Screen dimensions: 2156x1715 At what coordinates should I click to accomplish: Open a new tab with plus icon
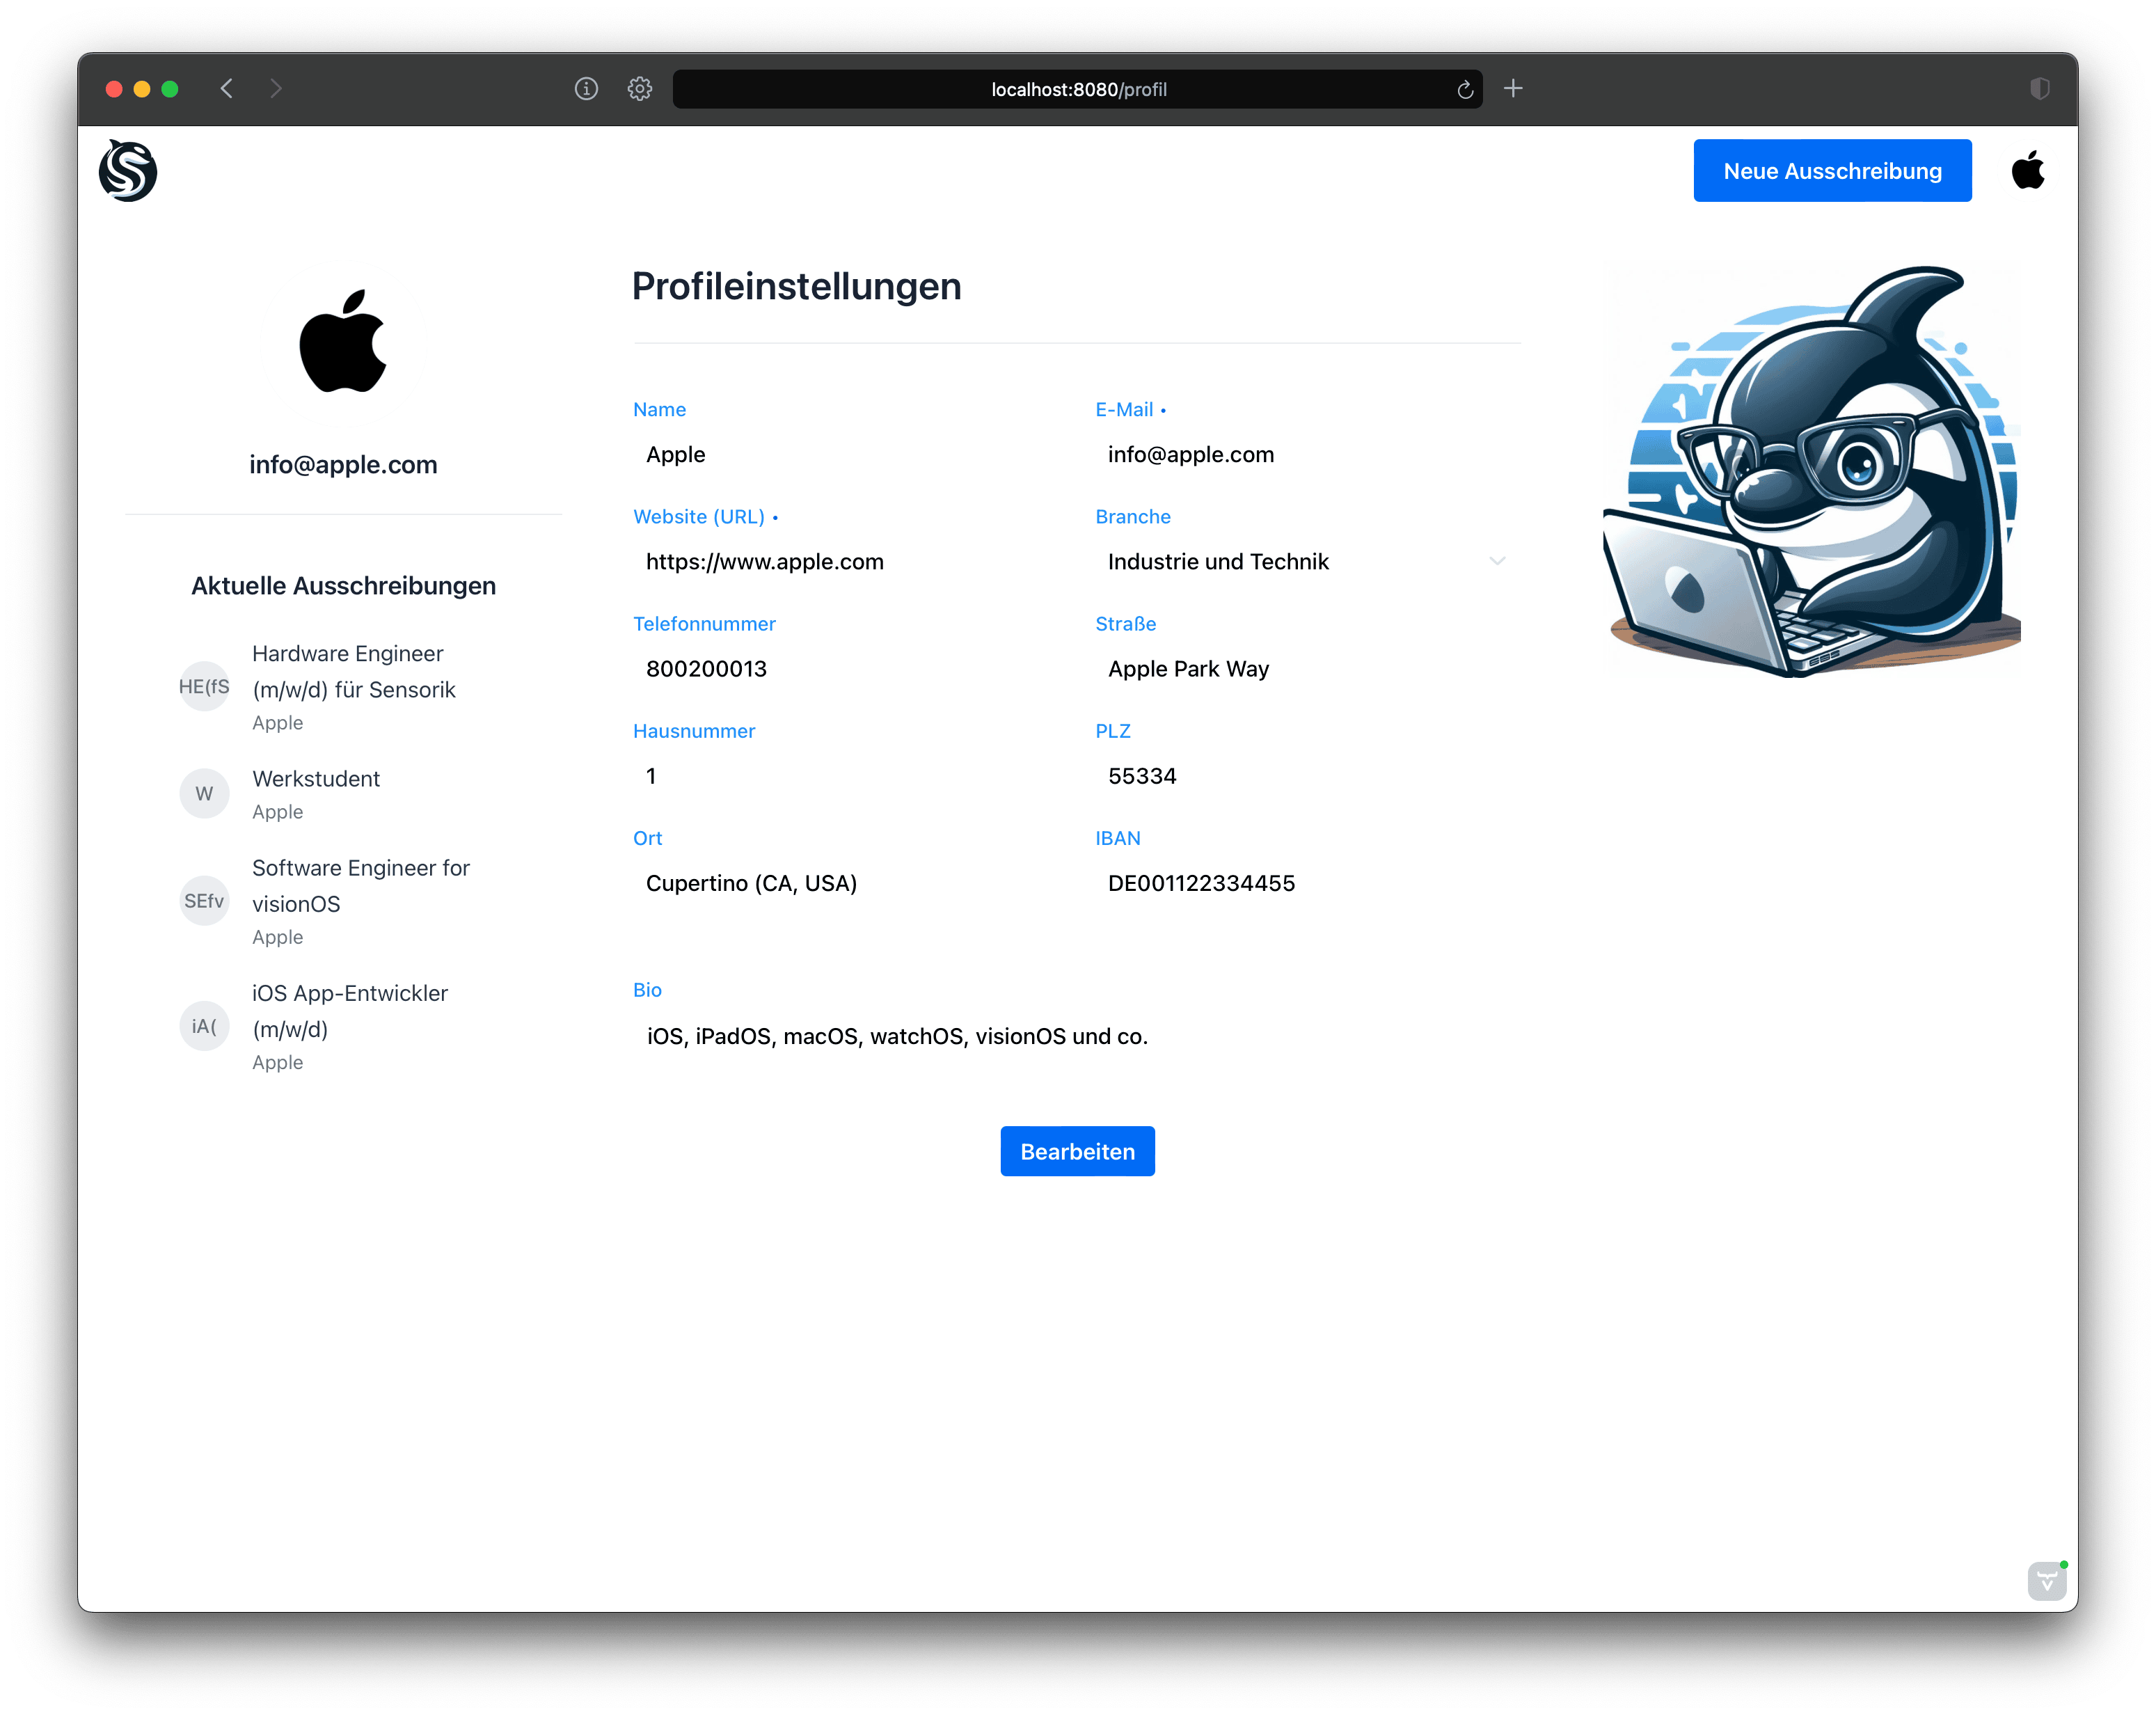[1513, 89]
